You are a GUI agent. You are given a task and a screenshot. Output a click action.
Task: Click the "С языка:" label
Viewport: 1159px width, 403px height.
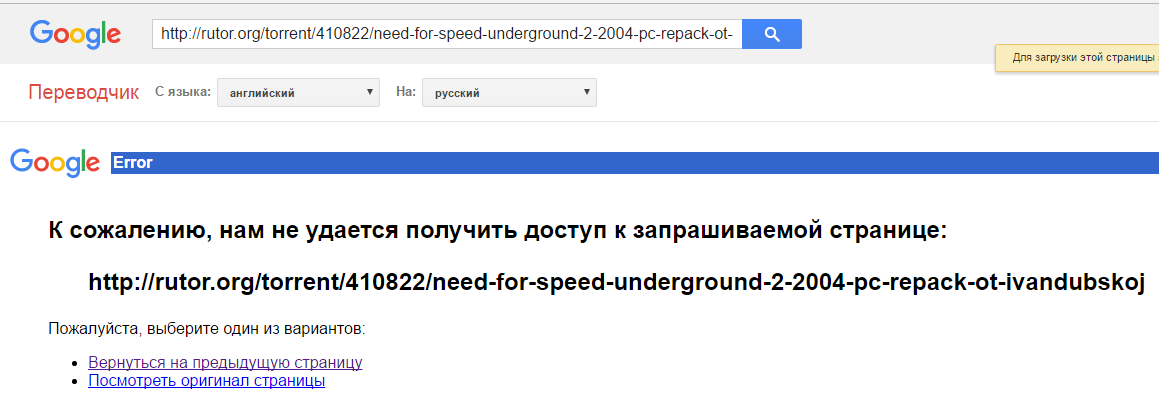coord(183,92)
